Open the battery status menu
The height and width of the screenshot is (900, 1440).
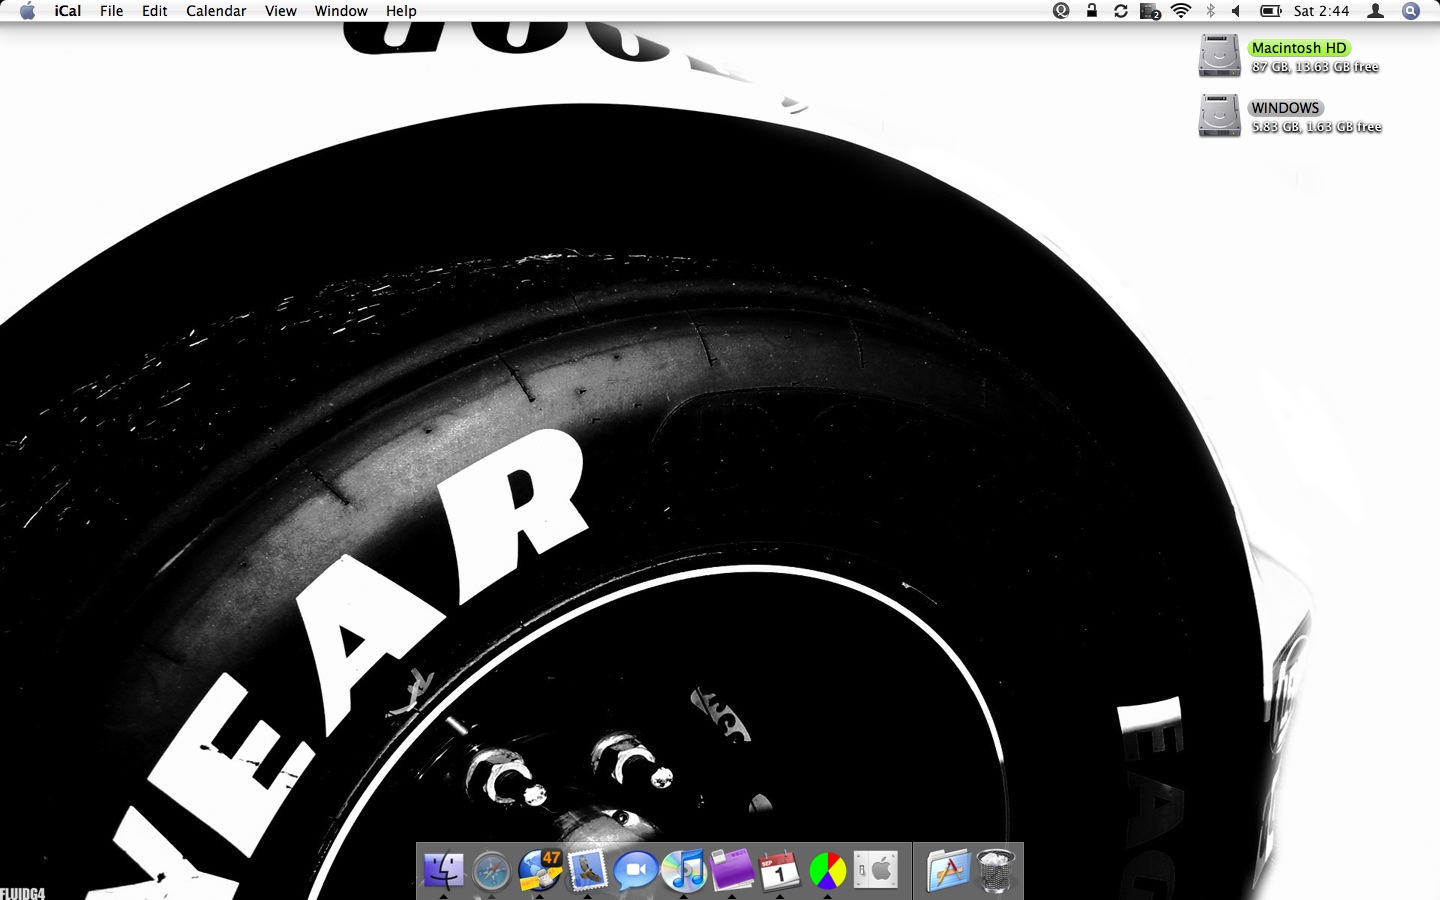pyautogui.click(x=1270, y=11)
